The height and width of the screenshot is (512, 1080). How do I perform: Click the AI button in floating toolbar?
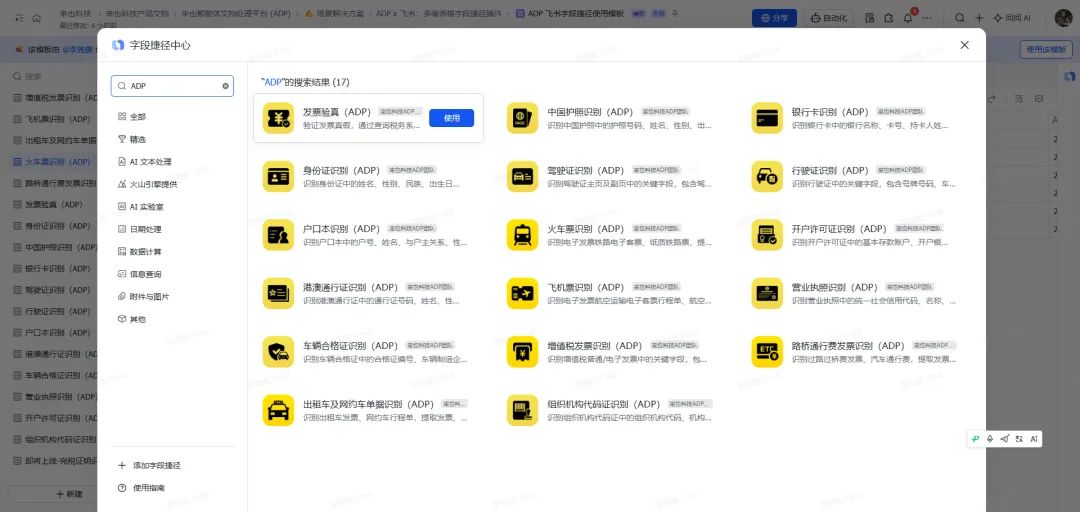click(1034, 439)
